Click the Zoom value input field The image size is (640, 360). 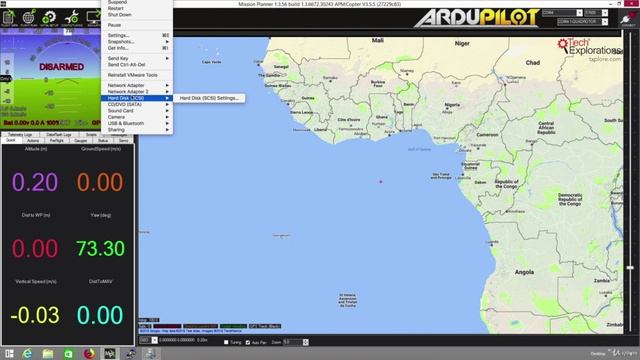293,342
